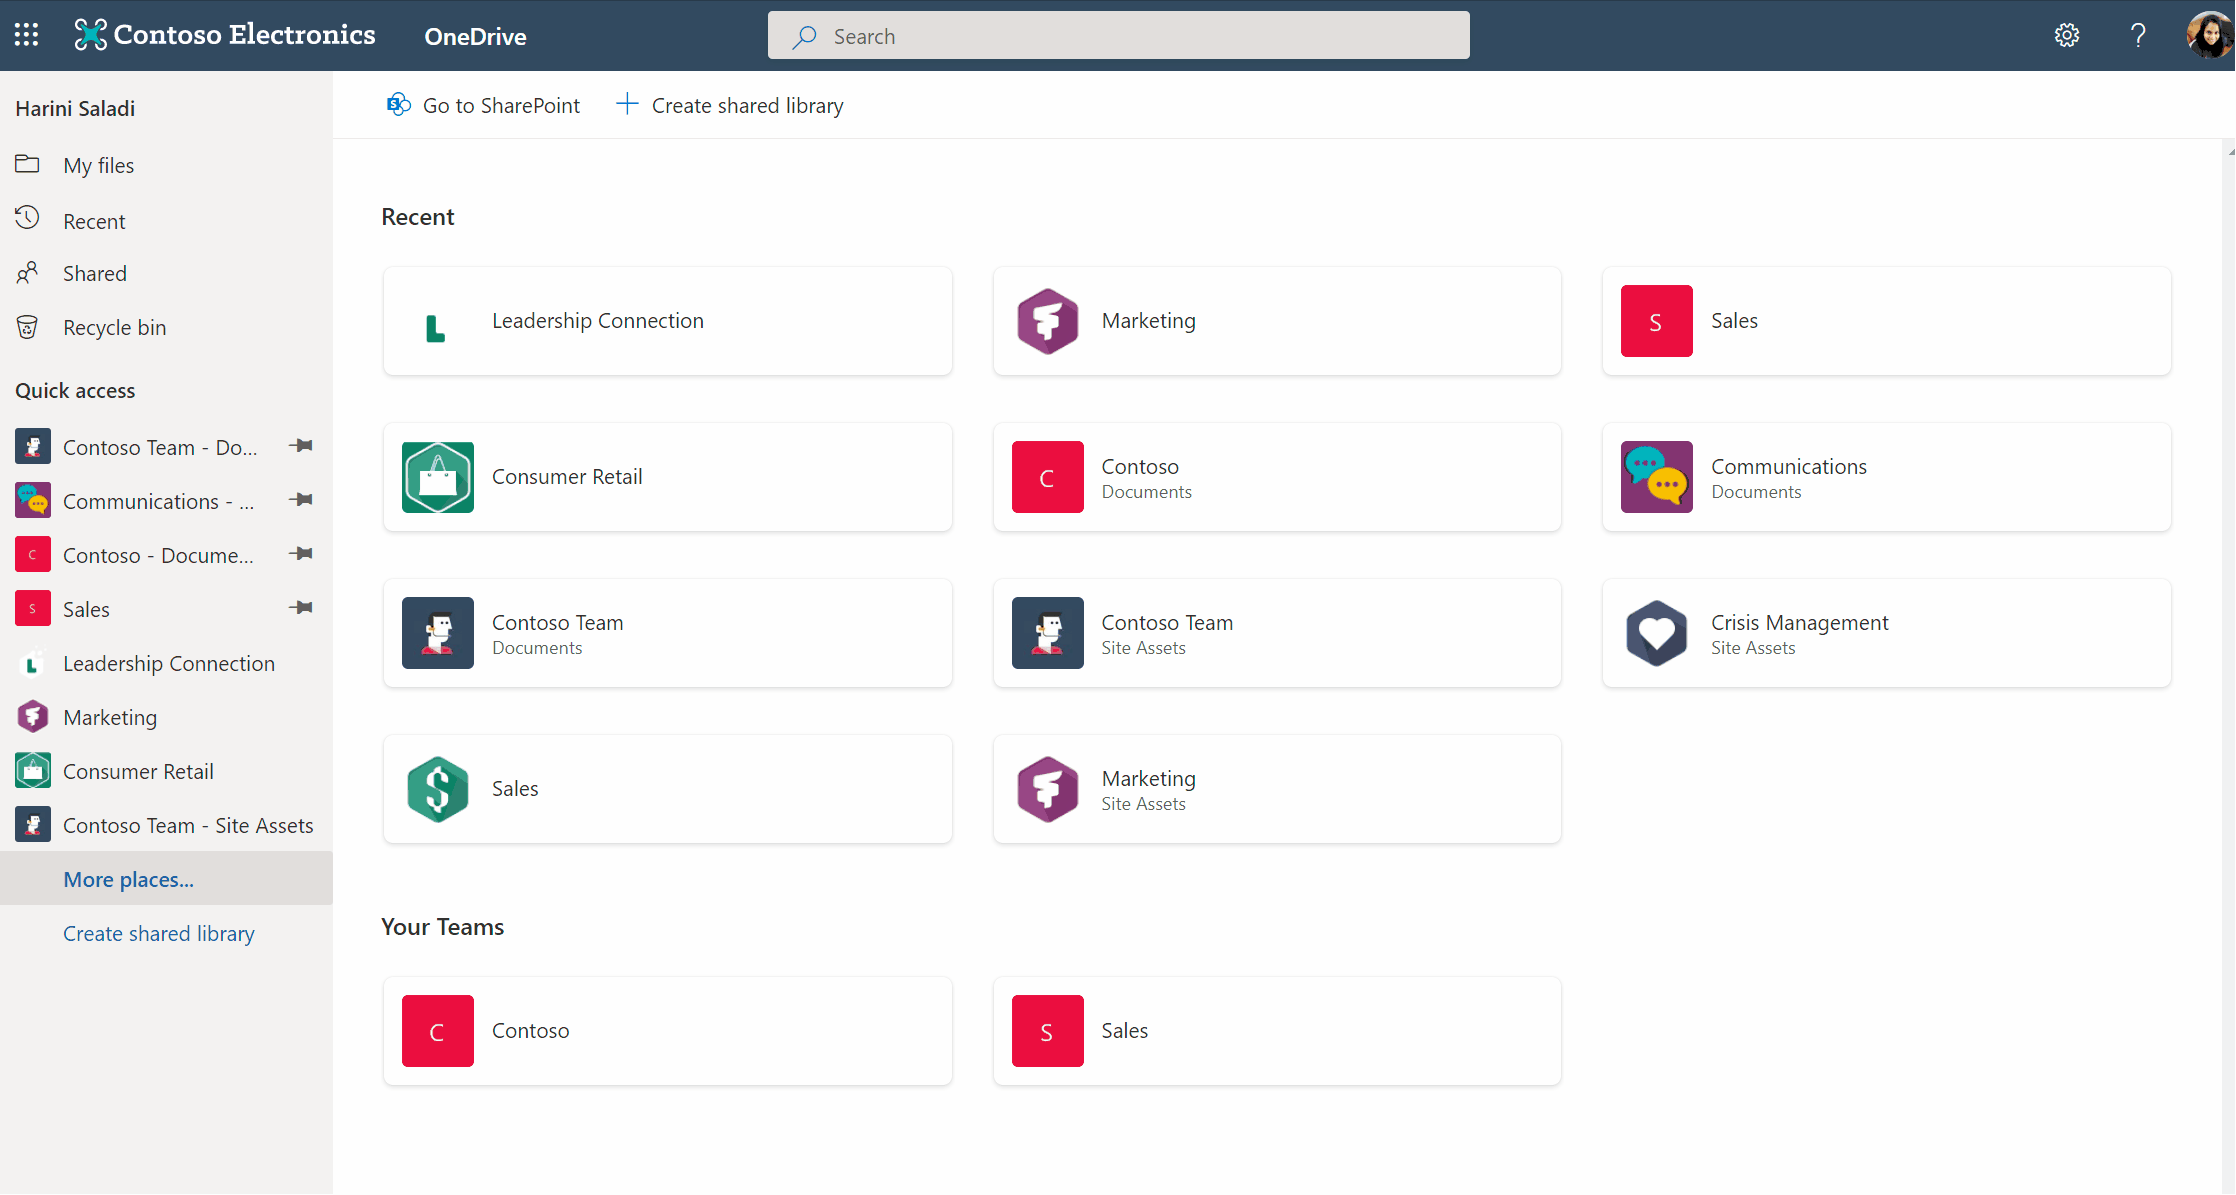2236x1195 pixels.
Task: Select Recent in the sidebar navigation
Action: 94,220
